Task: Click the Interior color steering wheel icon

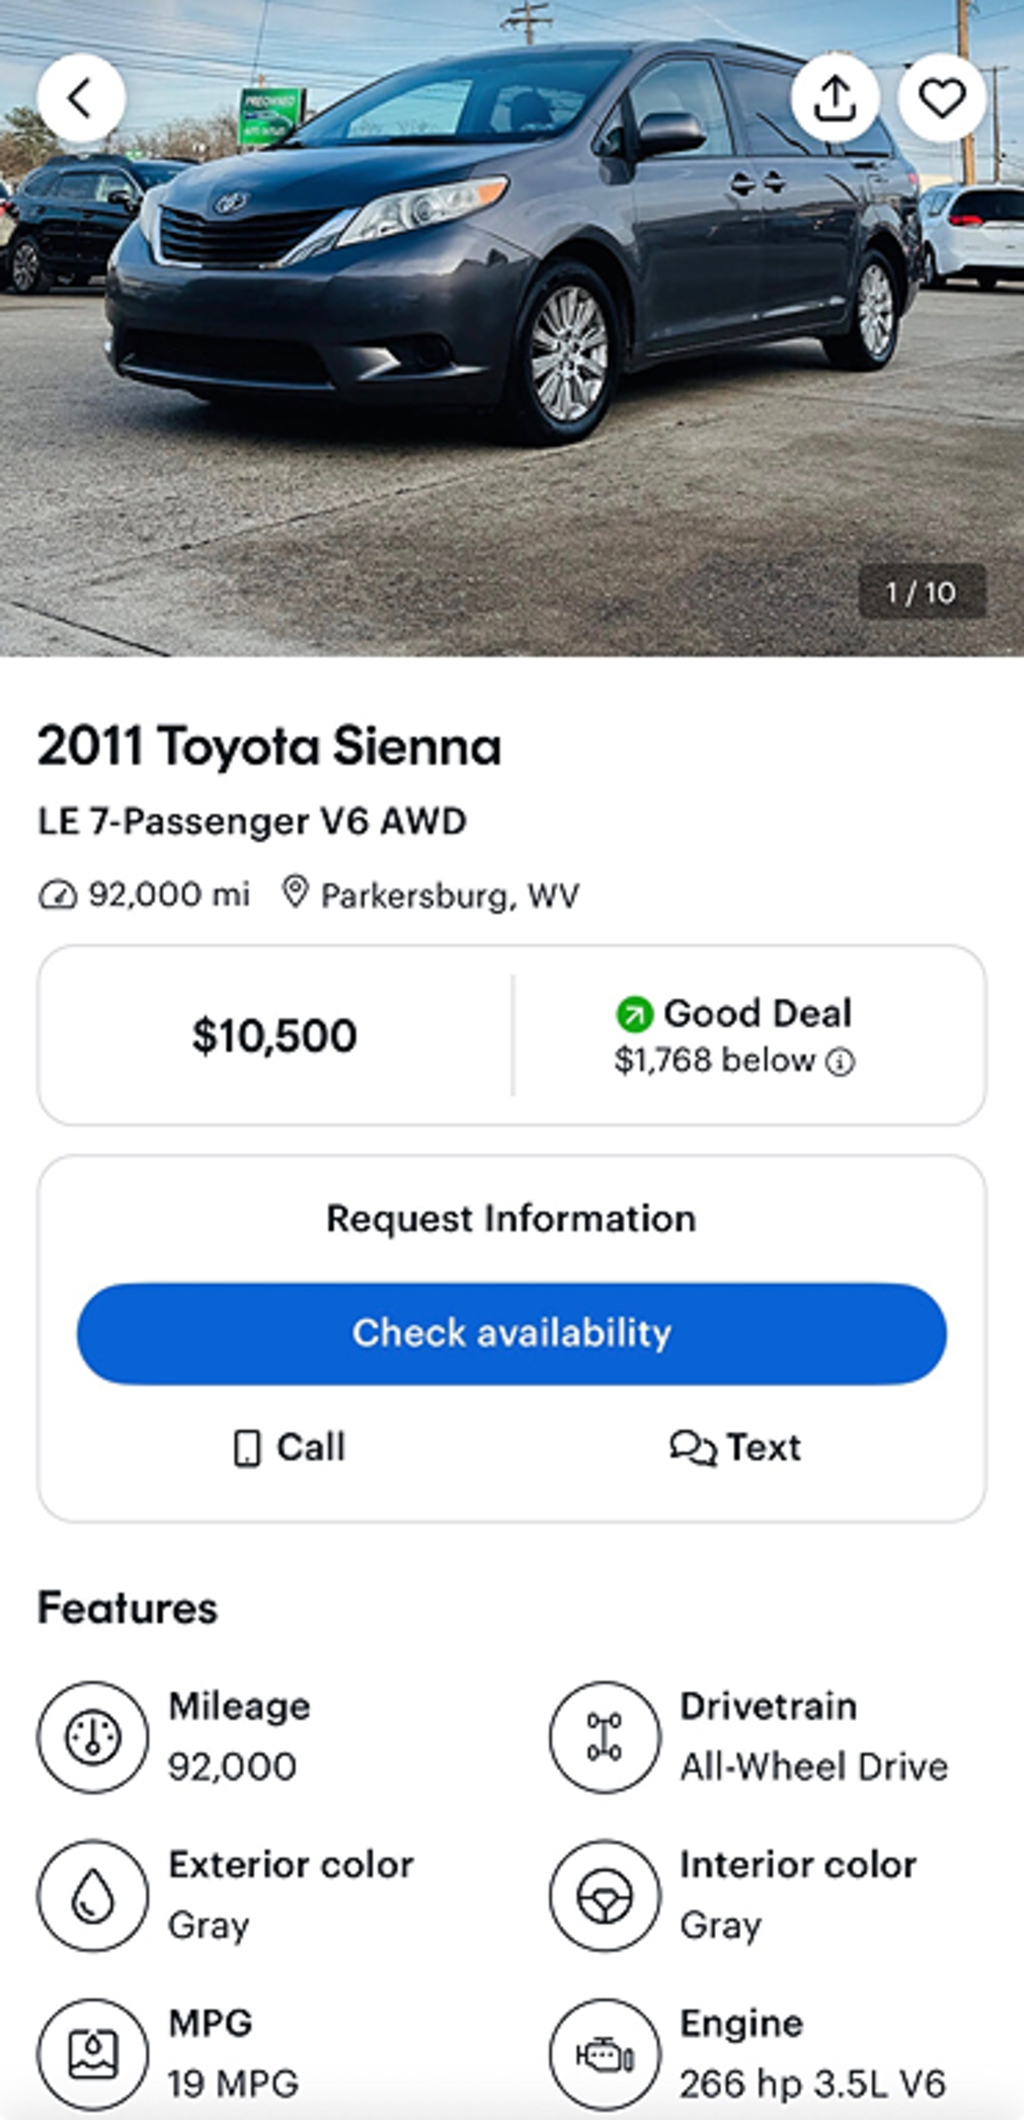Action: (604, 1895)
